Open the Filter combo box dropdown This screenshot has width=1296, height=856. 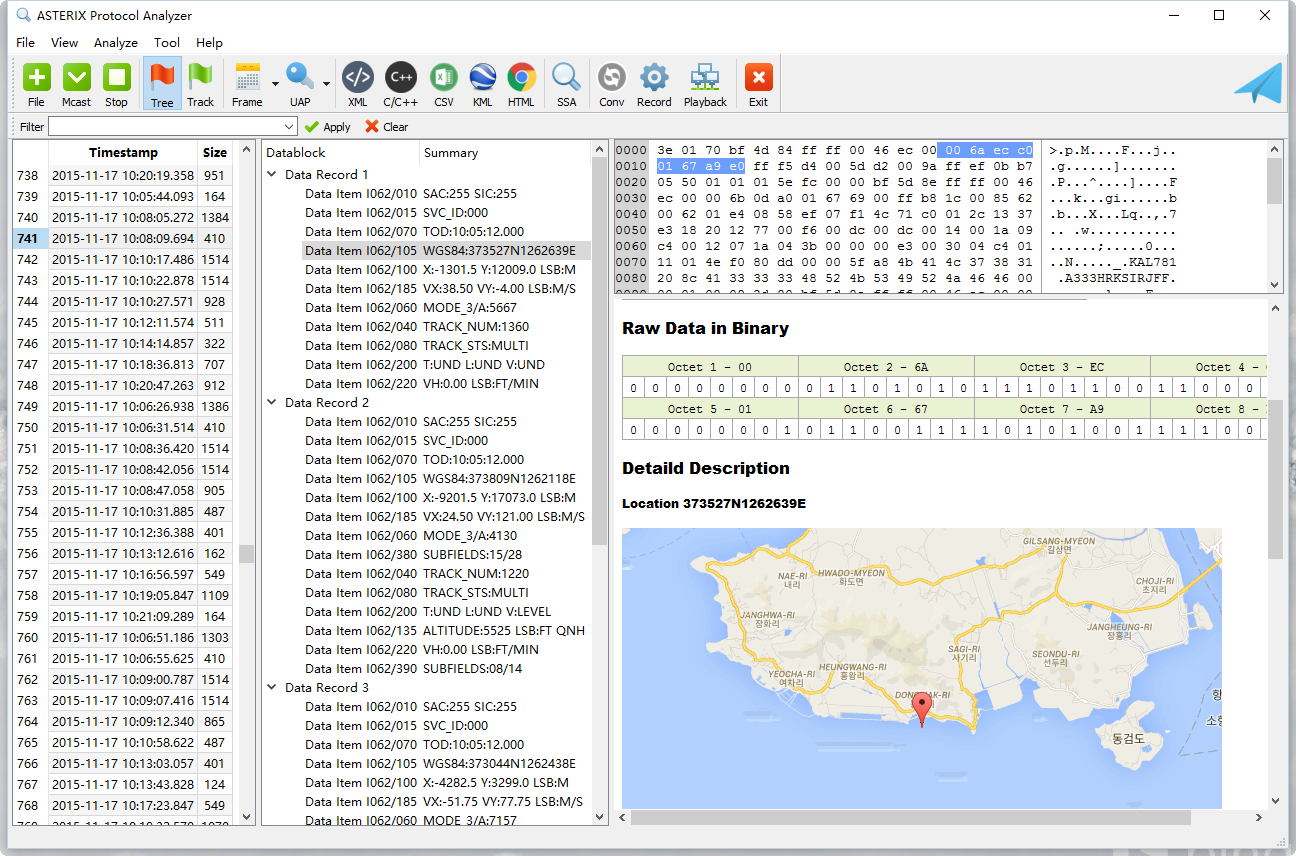pos(290,127)
